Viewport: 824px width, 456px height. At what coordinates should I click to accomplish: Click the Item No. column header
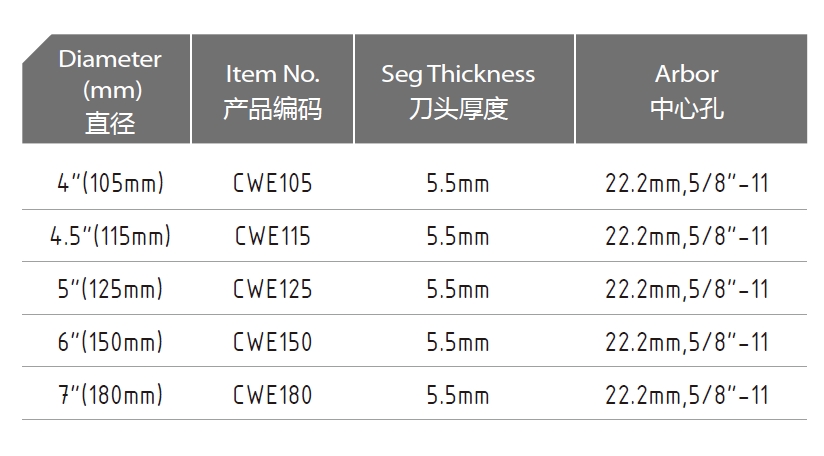pyautogui.click(x=273, y=89)
